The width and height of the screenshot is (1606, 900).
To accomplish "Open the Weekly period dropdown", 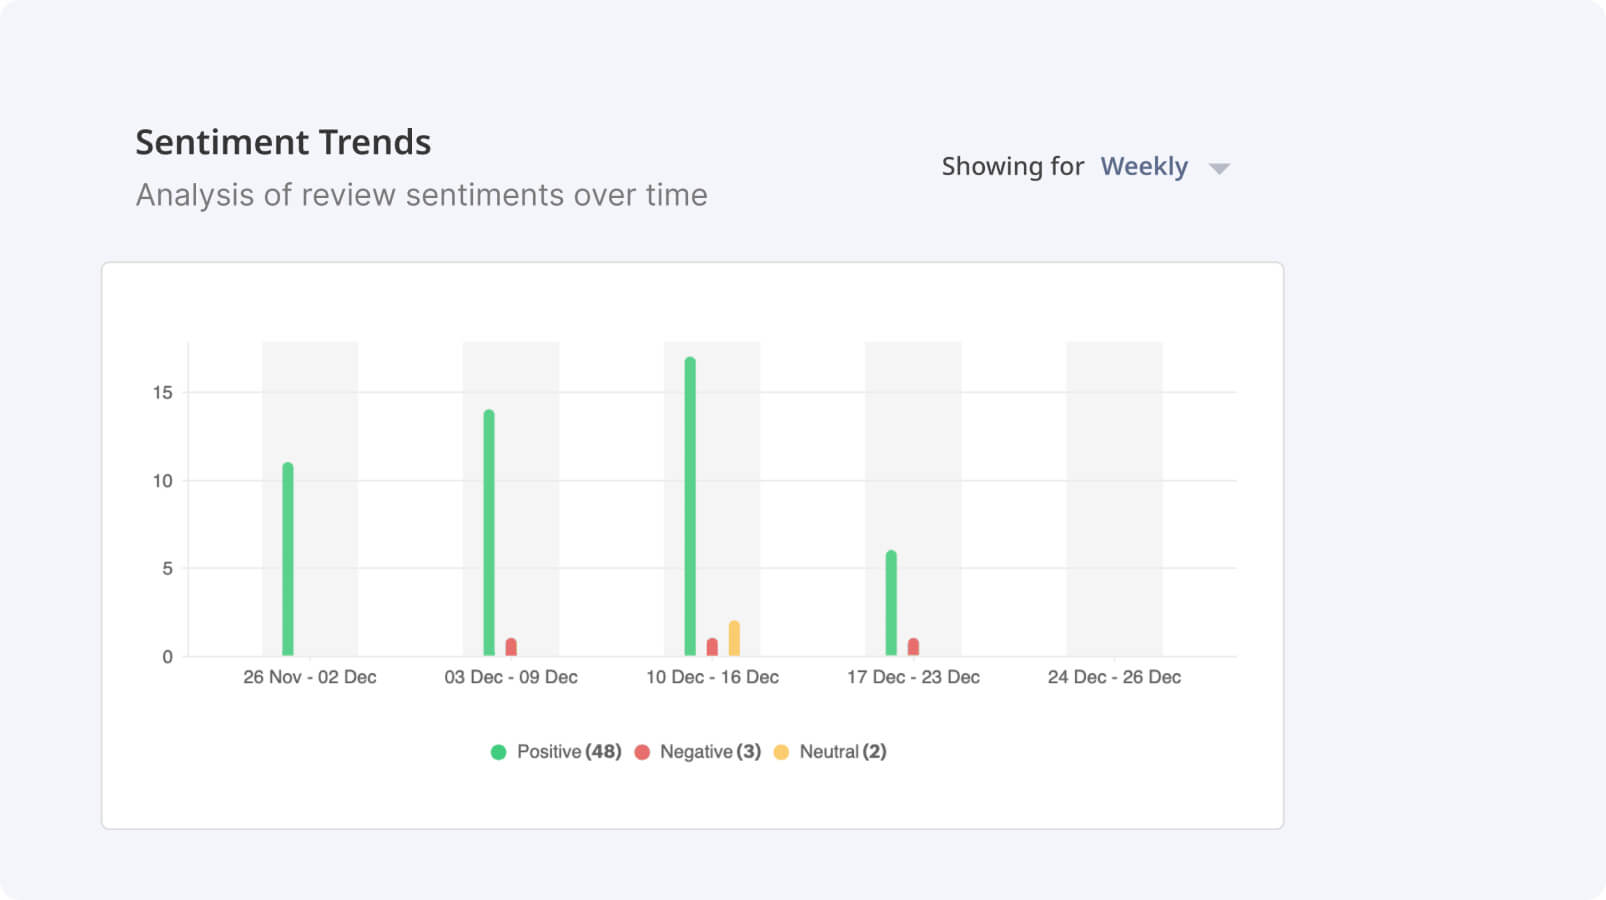I will (1144, 167).
